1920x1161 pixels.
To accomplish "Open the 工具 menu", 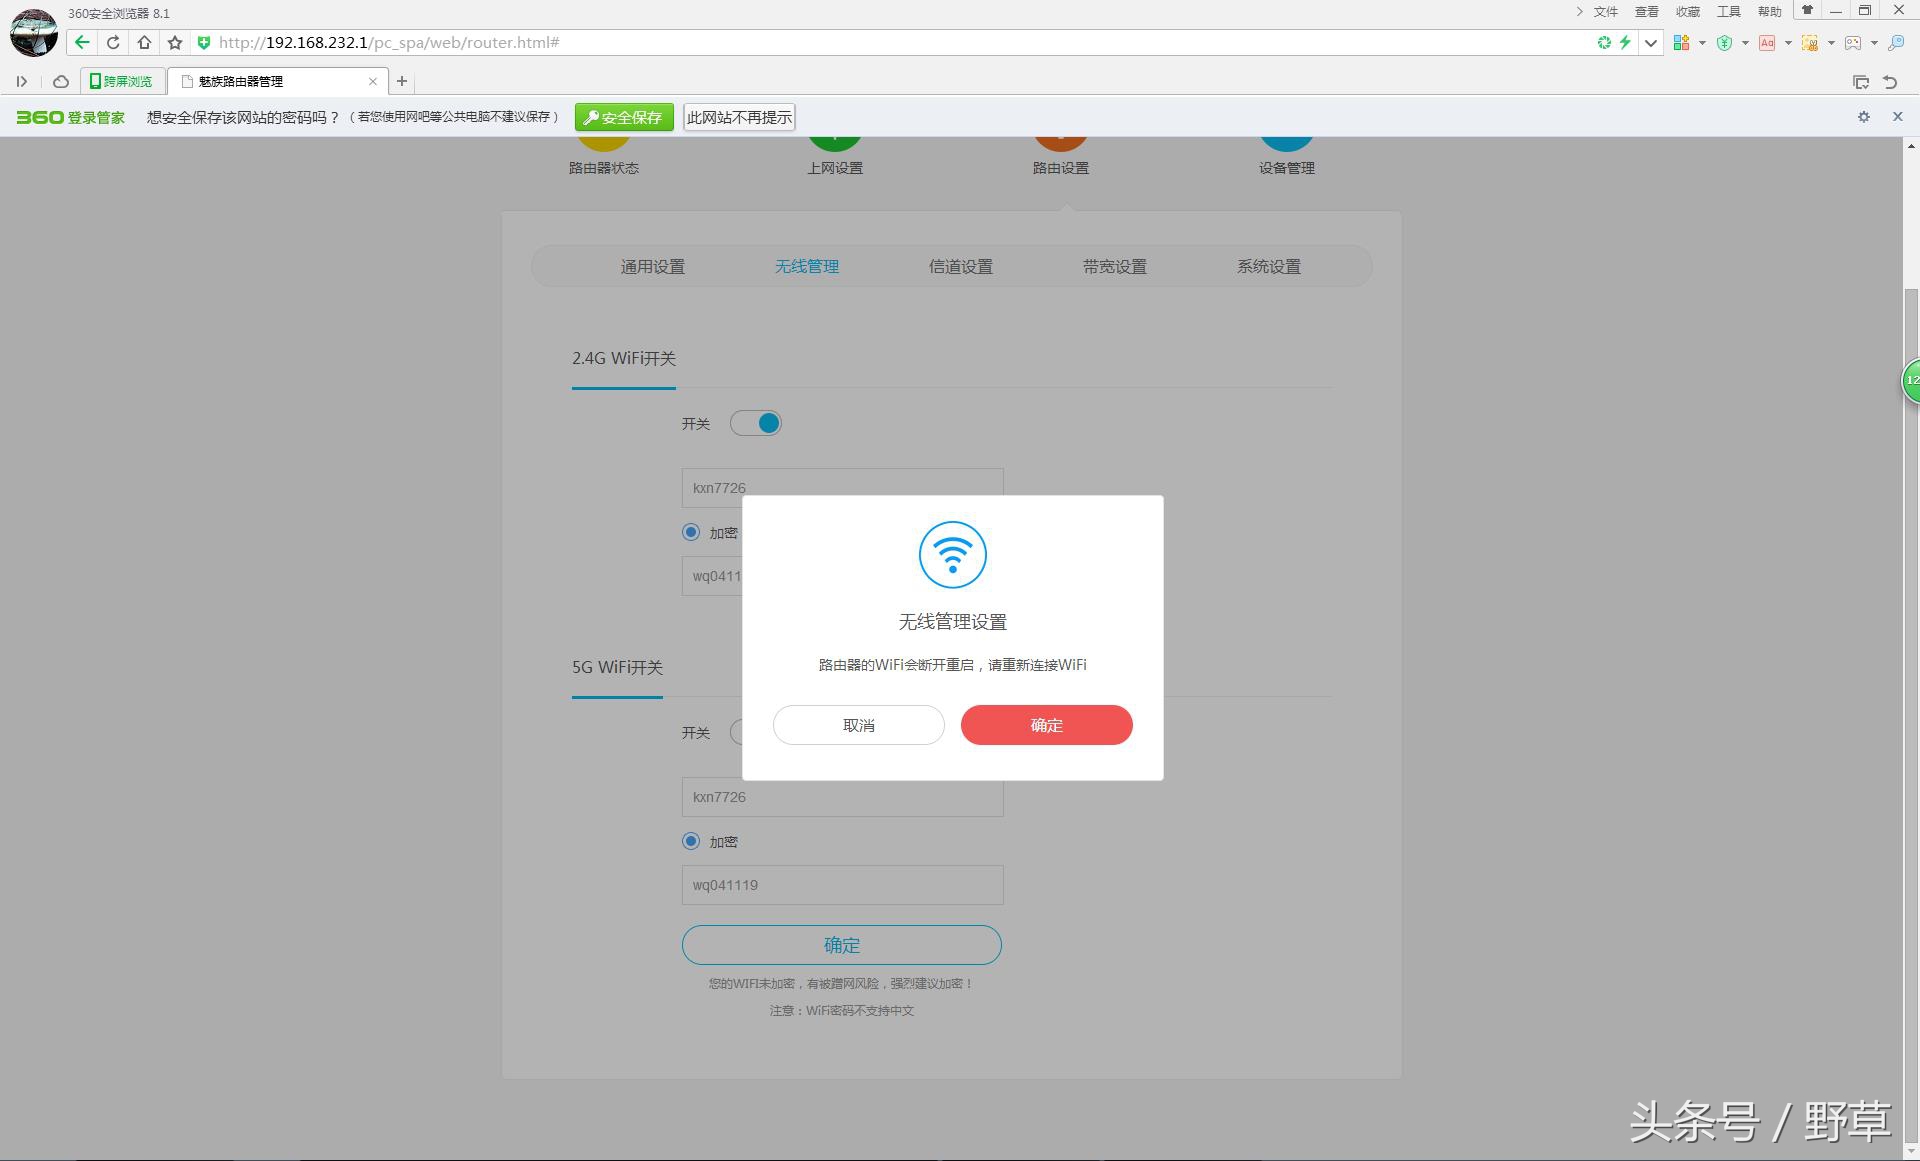I will tap(1728, 11).
